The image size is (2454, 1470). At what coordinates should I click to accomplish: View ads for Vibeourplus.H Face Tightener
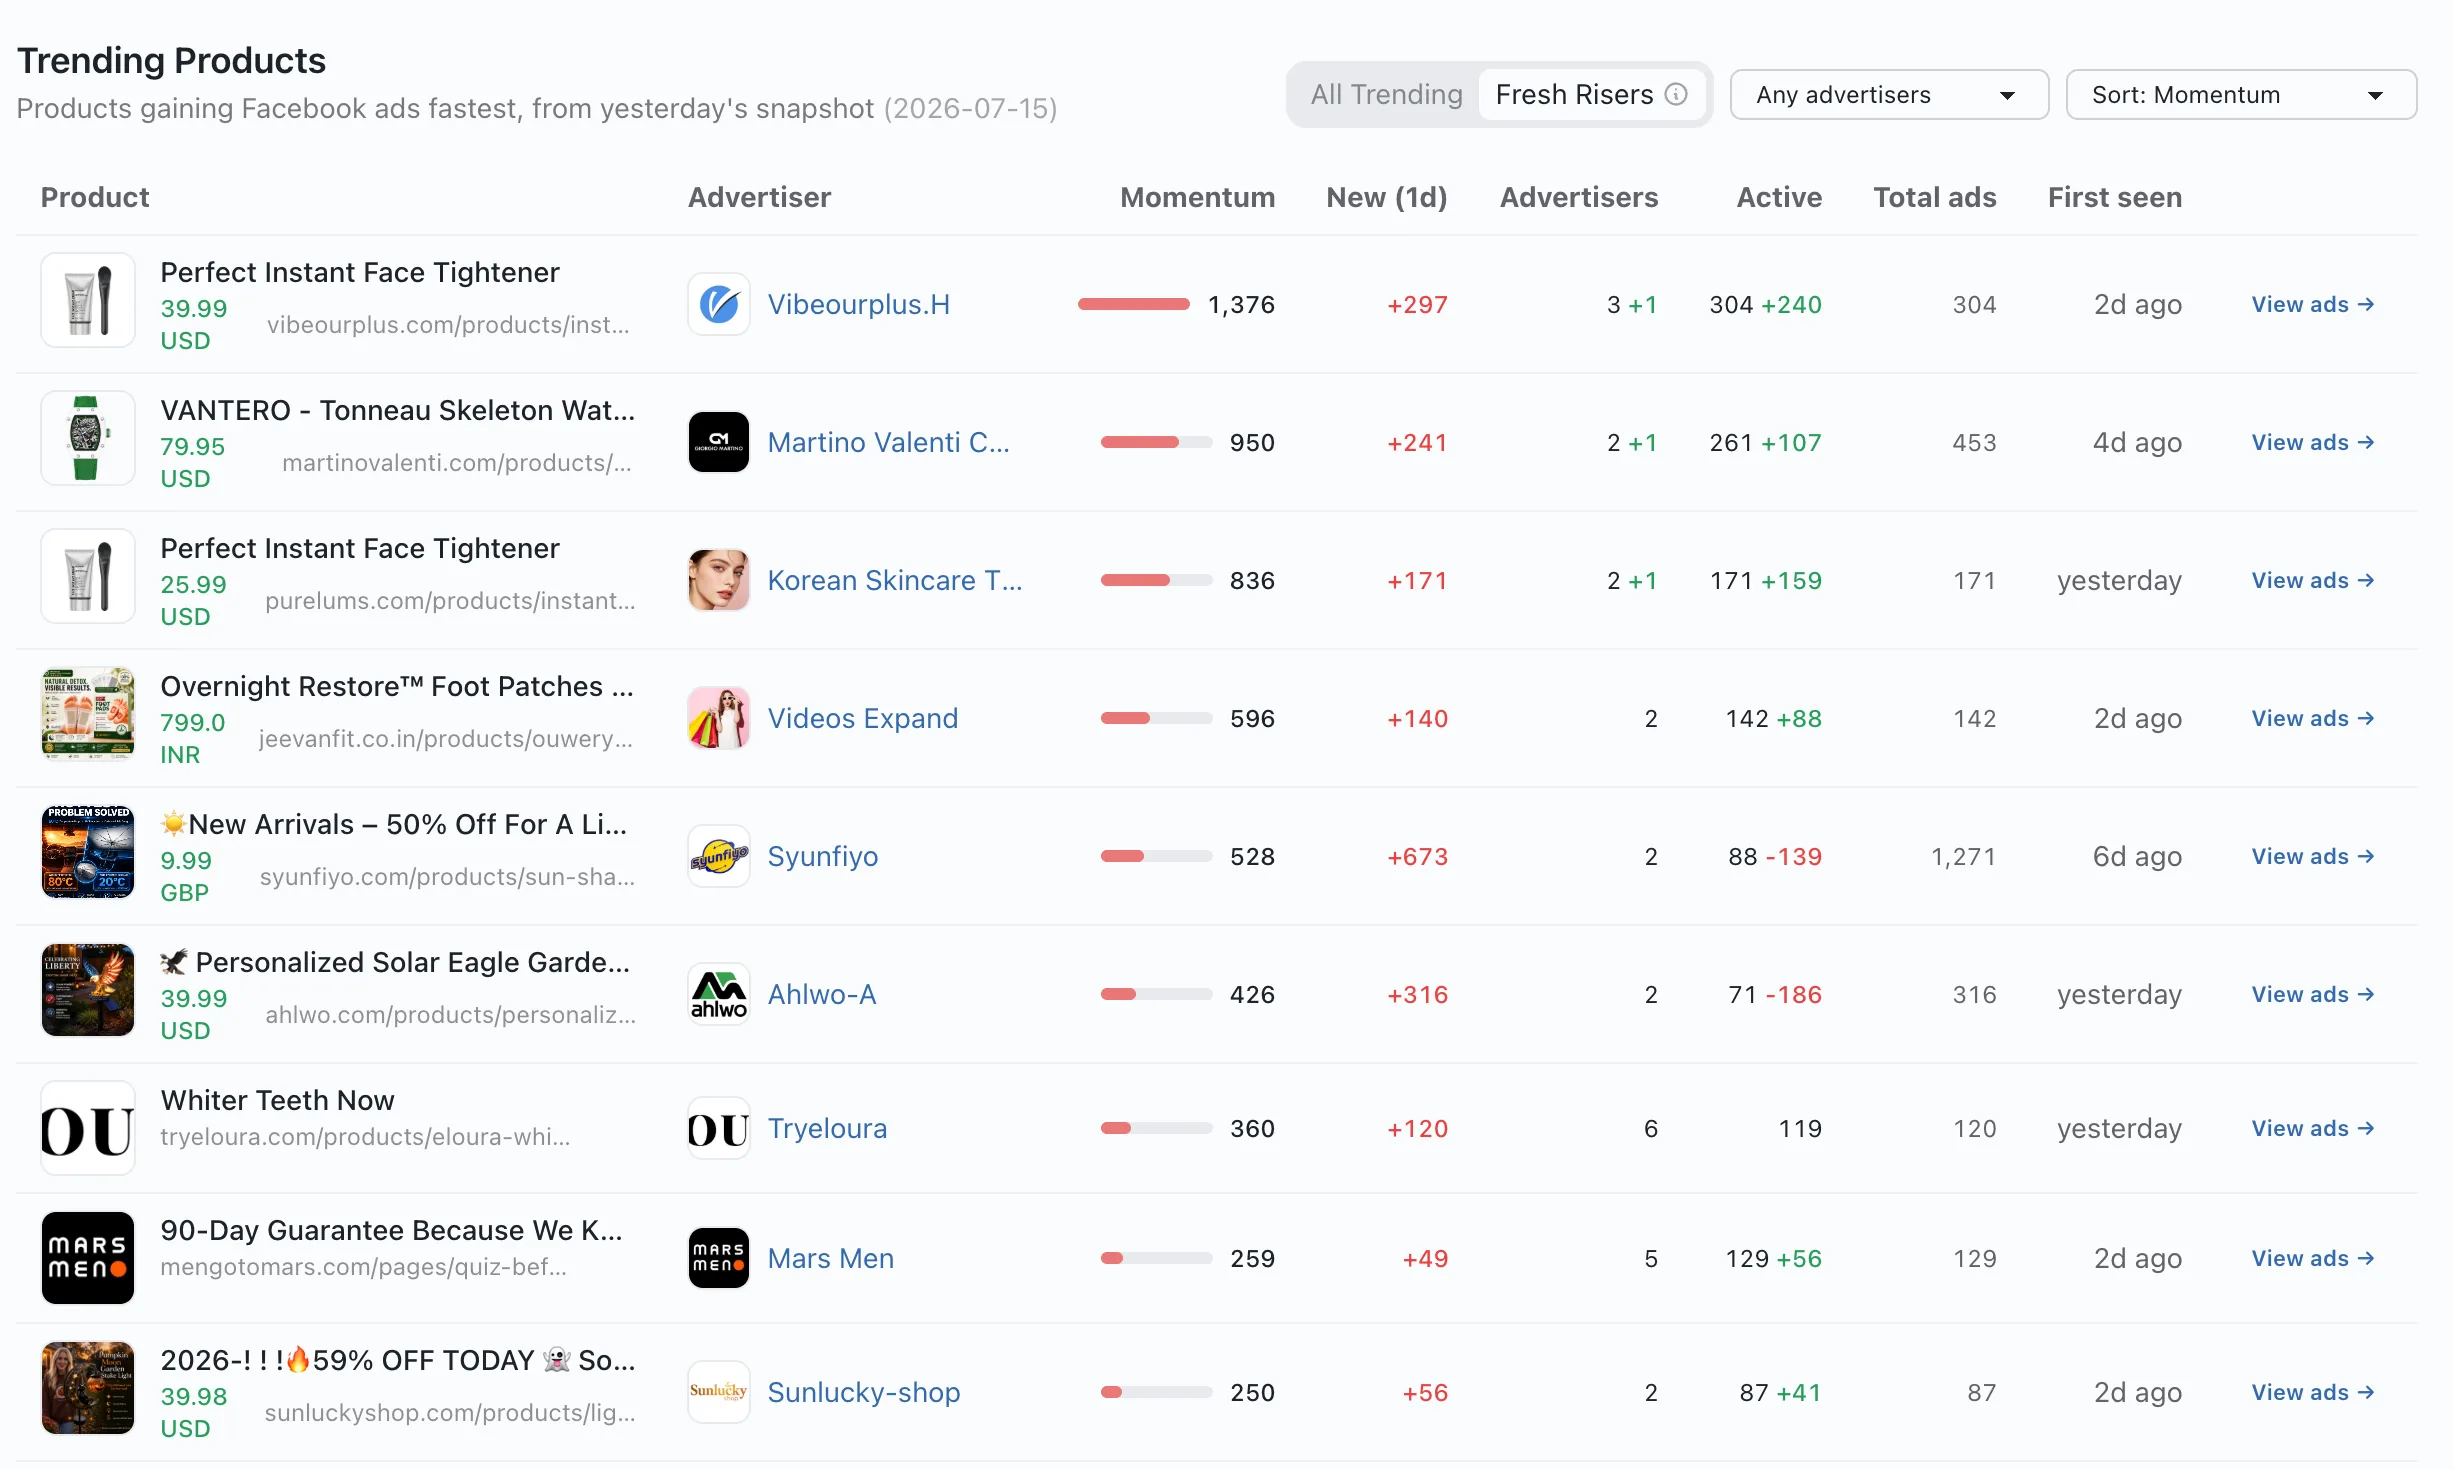2313,304
